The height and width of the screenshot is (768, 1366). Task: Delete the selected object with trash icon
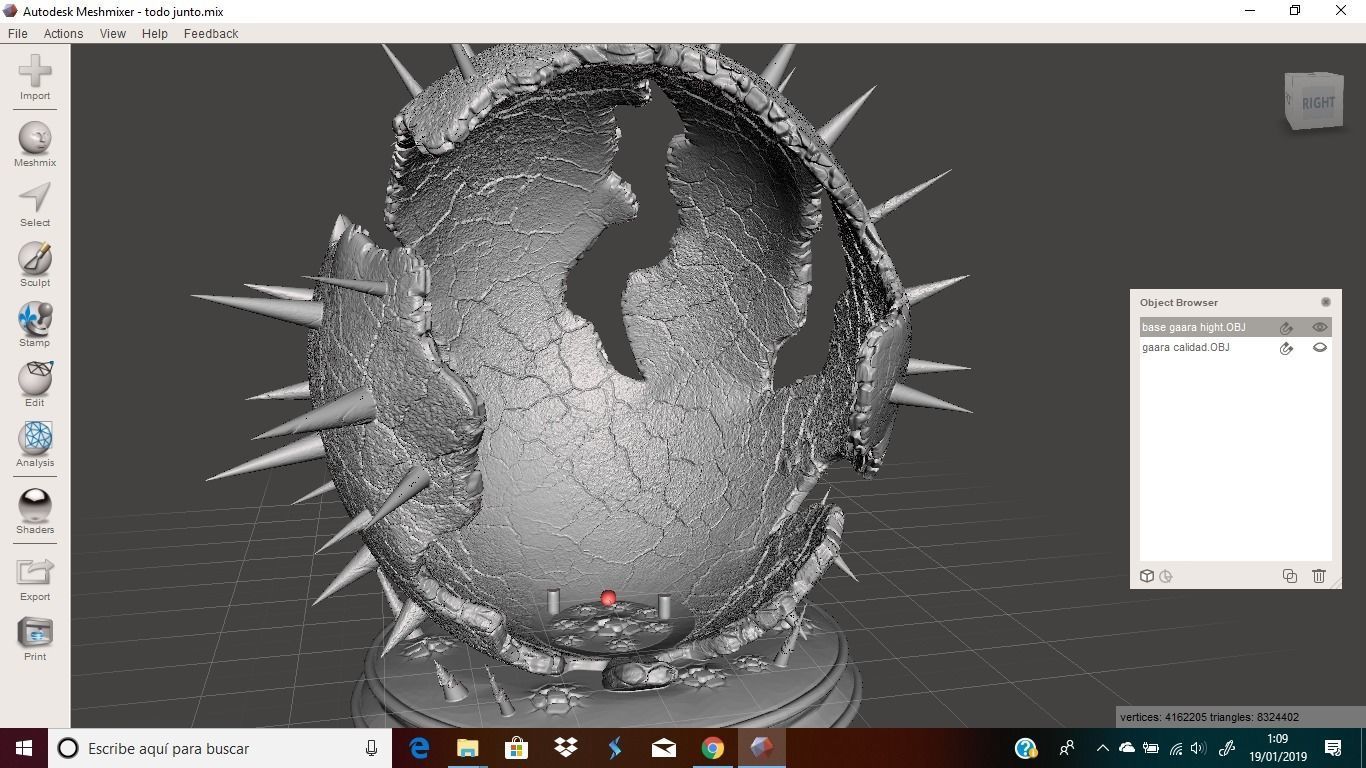[1319, 576]
